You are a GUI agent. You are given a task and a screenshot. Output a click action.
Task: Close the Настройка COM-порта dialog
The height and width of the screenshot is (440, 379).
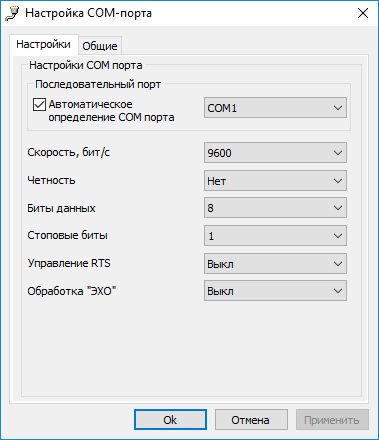[x=363, y=13]
